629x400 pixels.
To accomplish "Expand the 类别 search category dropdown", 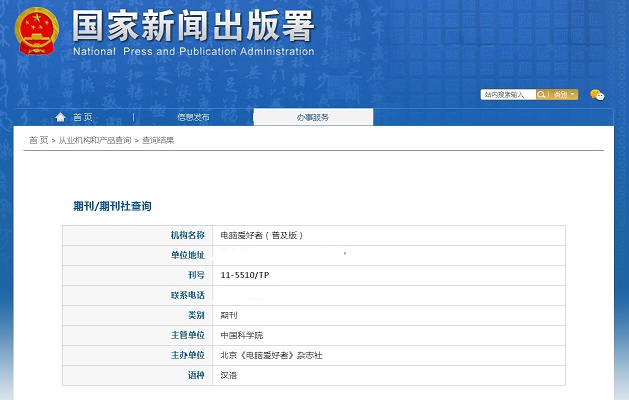I will coord(564,95).
